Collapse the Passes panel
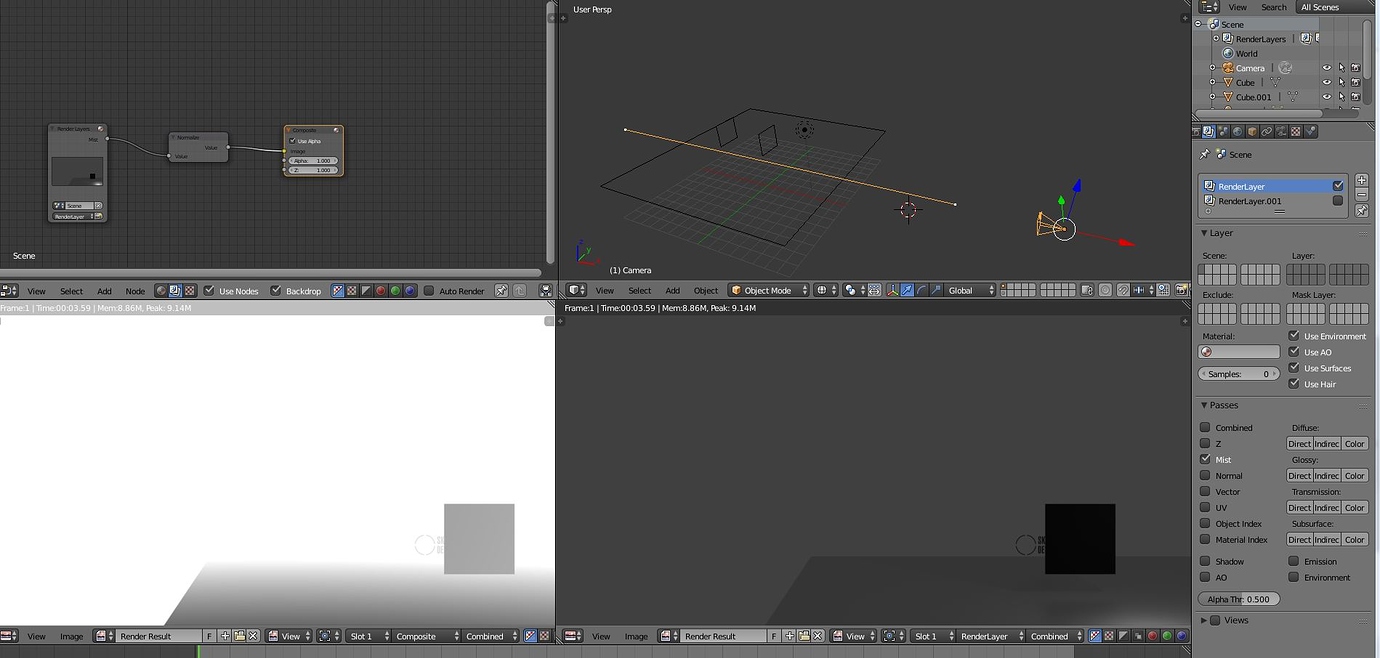Screen dimensions: 1380x658 click(x=1205, y=405)
